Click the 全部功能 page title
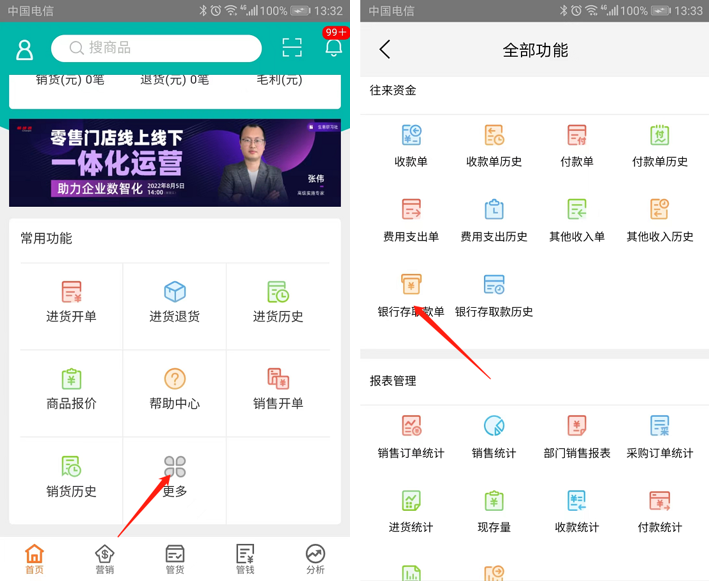Image resolution: width=711 pixels, height=581 pixels. click(535, 50)
